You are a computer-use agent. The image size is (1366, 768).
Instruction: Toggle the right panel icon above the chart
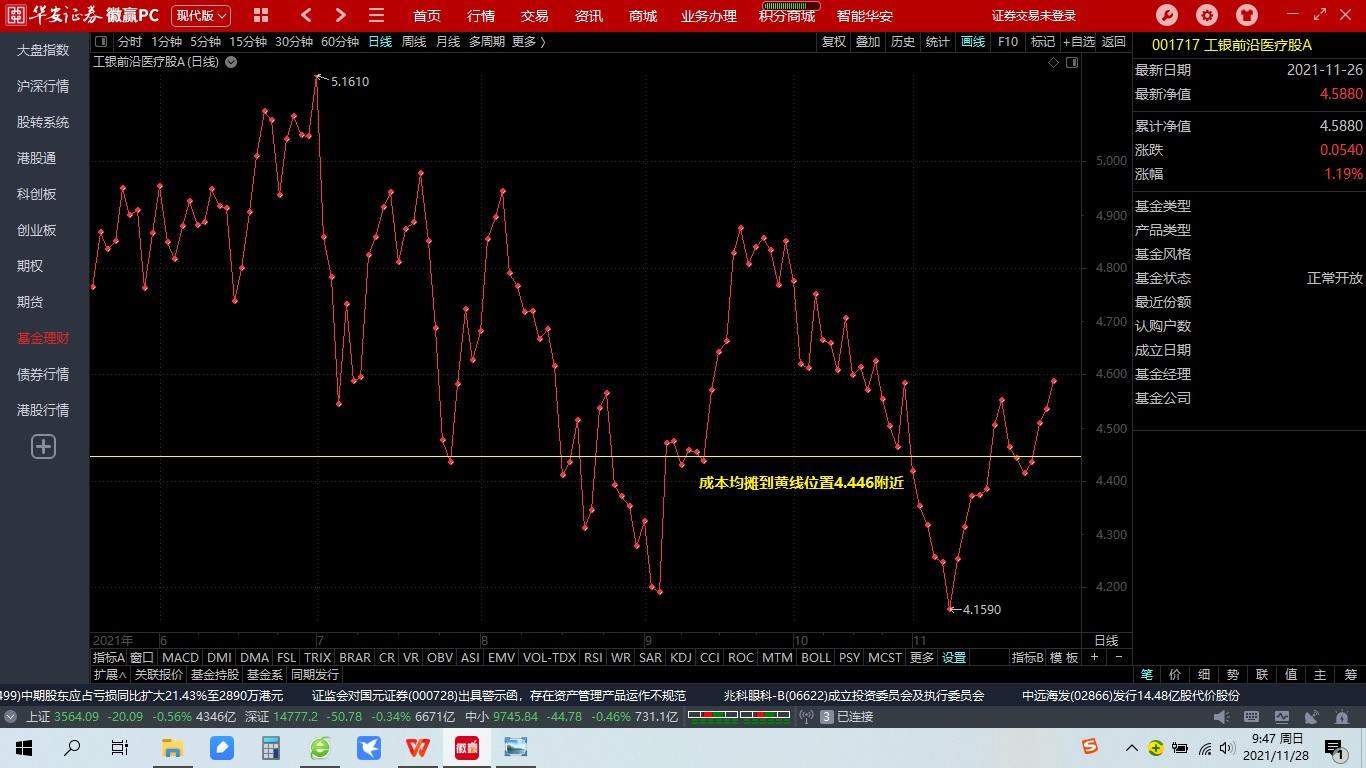[x=1072, y=62]
